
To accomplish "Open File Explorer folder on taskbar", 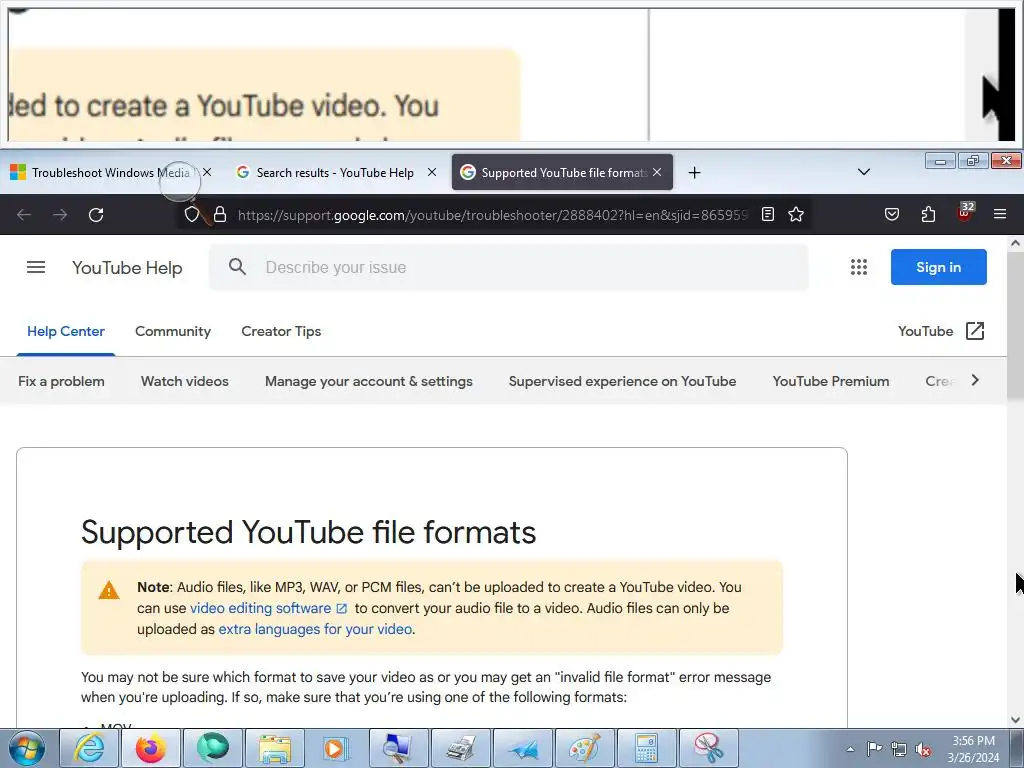I will pyautogui.click(x=275, y=748).
